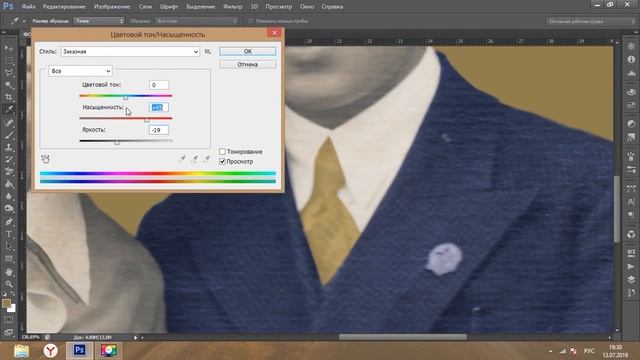Select the Blur tool
This screenshot has height=360, width=640.
click(x=9, y=197)
